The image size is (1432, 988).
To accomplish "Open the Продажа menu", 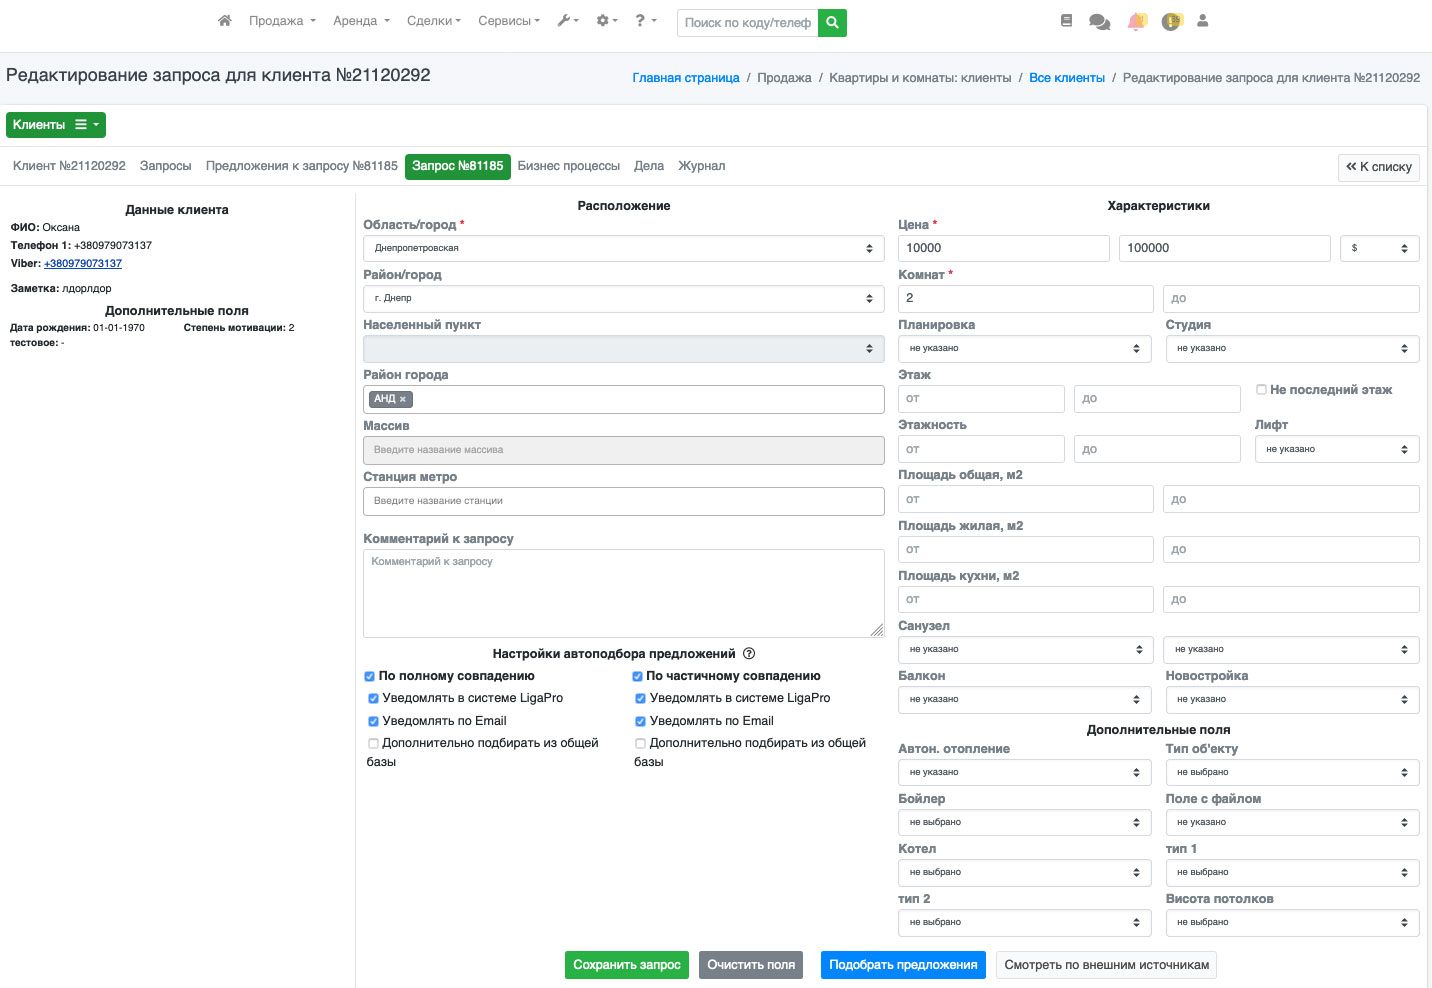I will (282, 21).
